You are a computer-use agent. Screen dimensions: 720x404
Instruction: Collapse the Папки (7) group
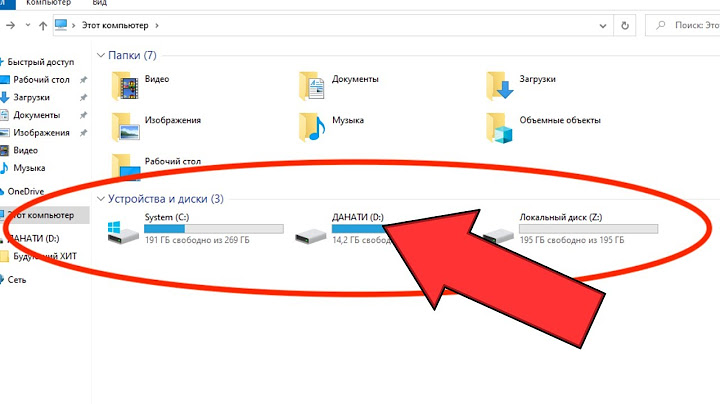101,56
